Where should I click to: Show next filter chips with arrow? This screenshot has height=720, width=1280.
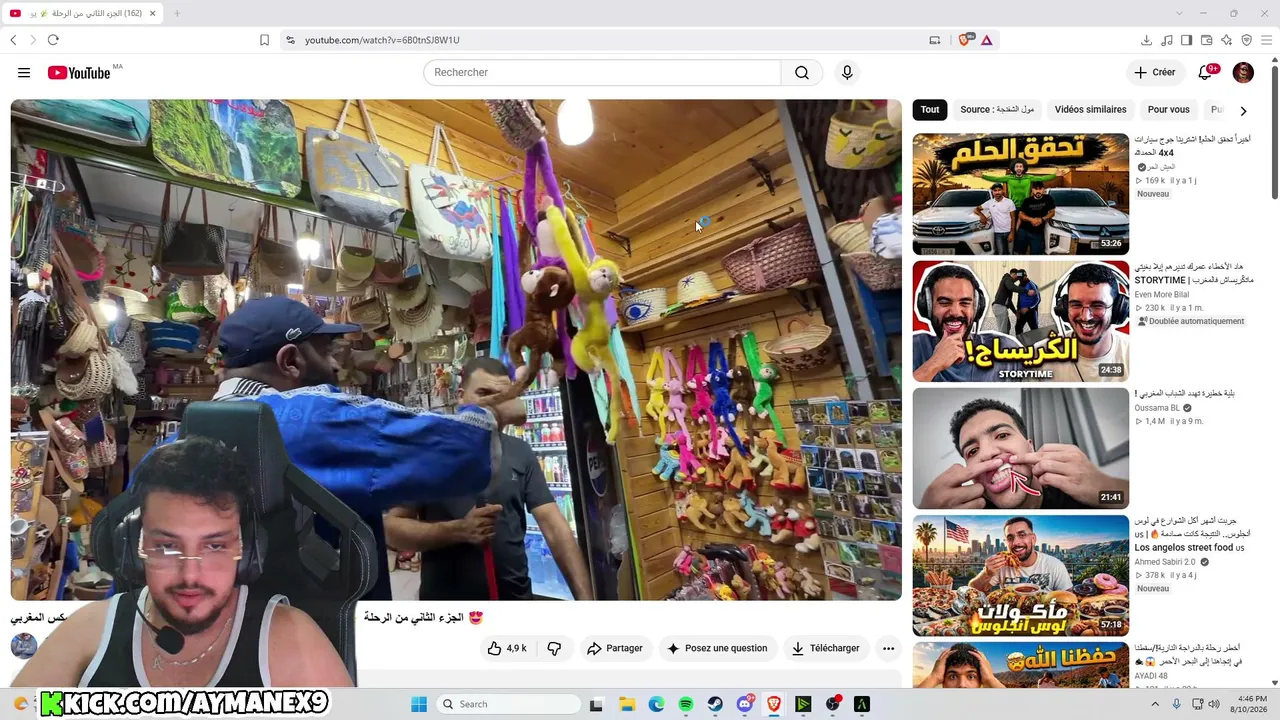click(1243, 110)
